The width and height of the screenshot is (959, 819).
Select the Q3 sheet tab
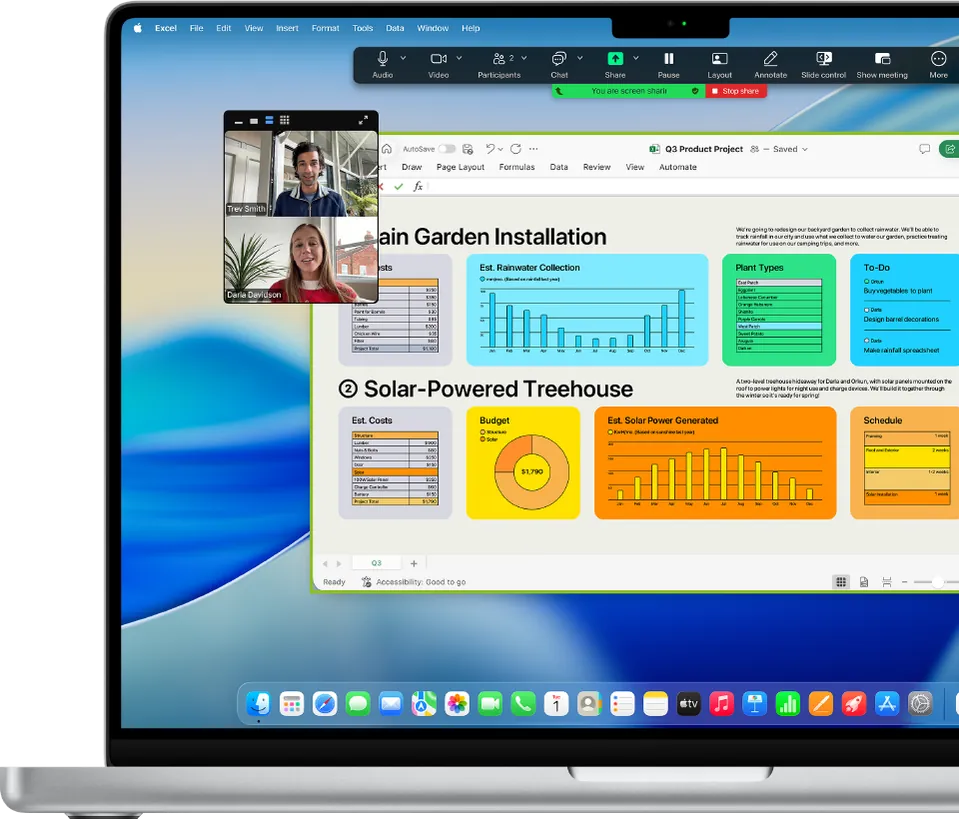[376, 563]
